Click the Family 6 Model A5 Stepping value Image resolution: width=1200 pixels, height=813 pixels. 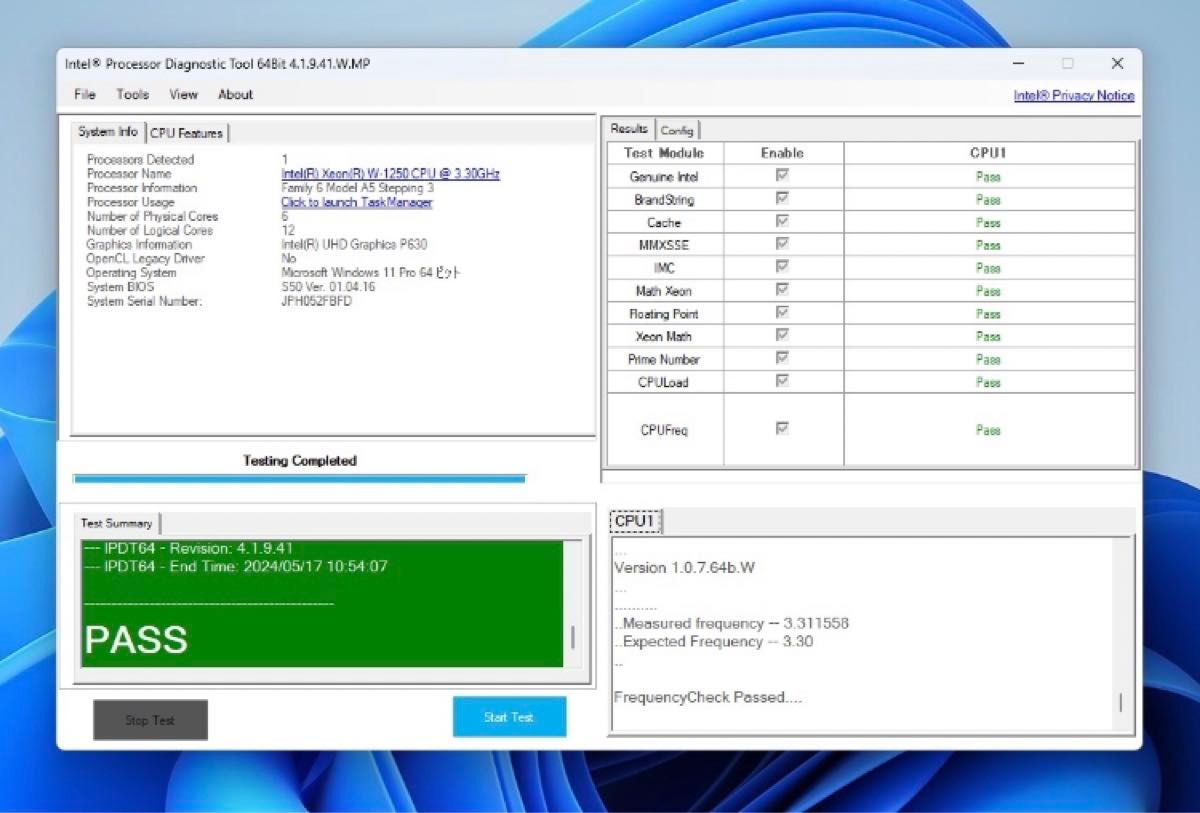358,188
